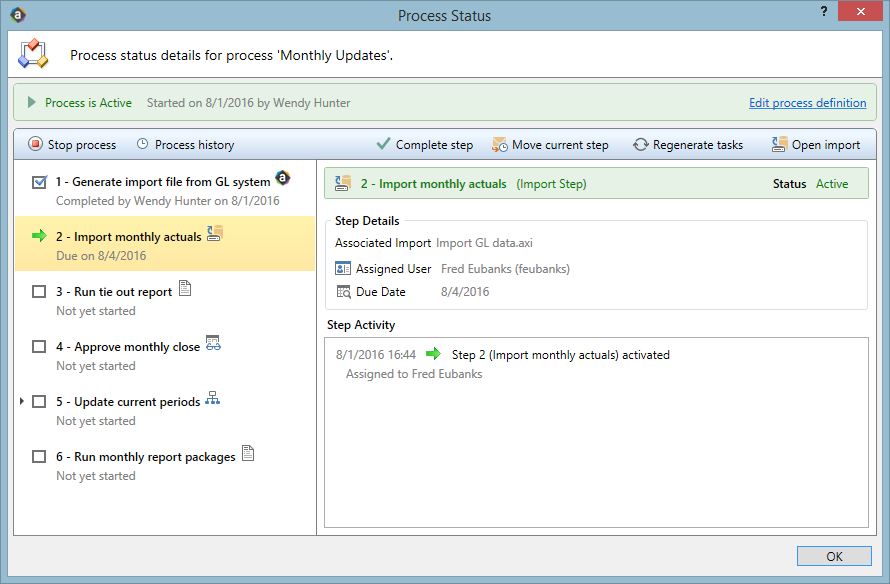Open Process history via clock icon
The image size is (890, 584).
tap(142, 144)
